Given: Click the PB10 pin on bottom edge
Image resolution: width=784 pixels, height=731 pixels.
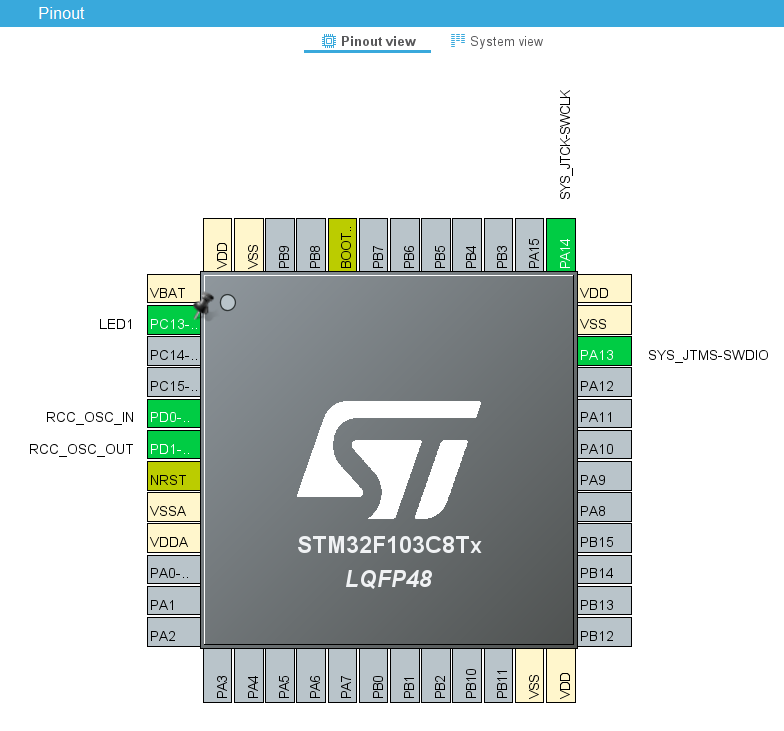Looking at the screenshot, I should 468,676.
